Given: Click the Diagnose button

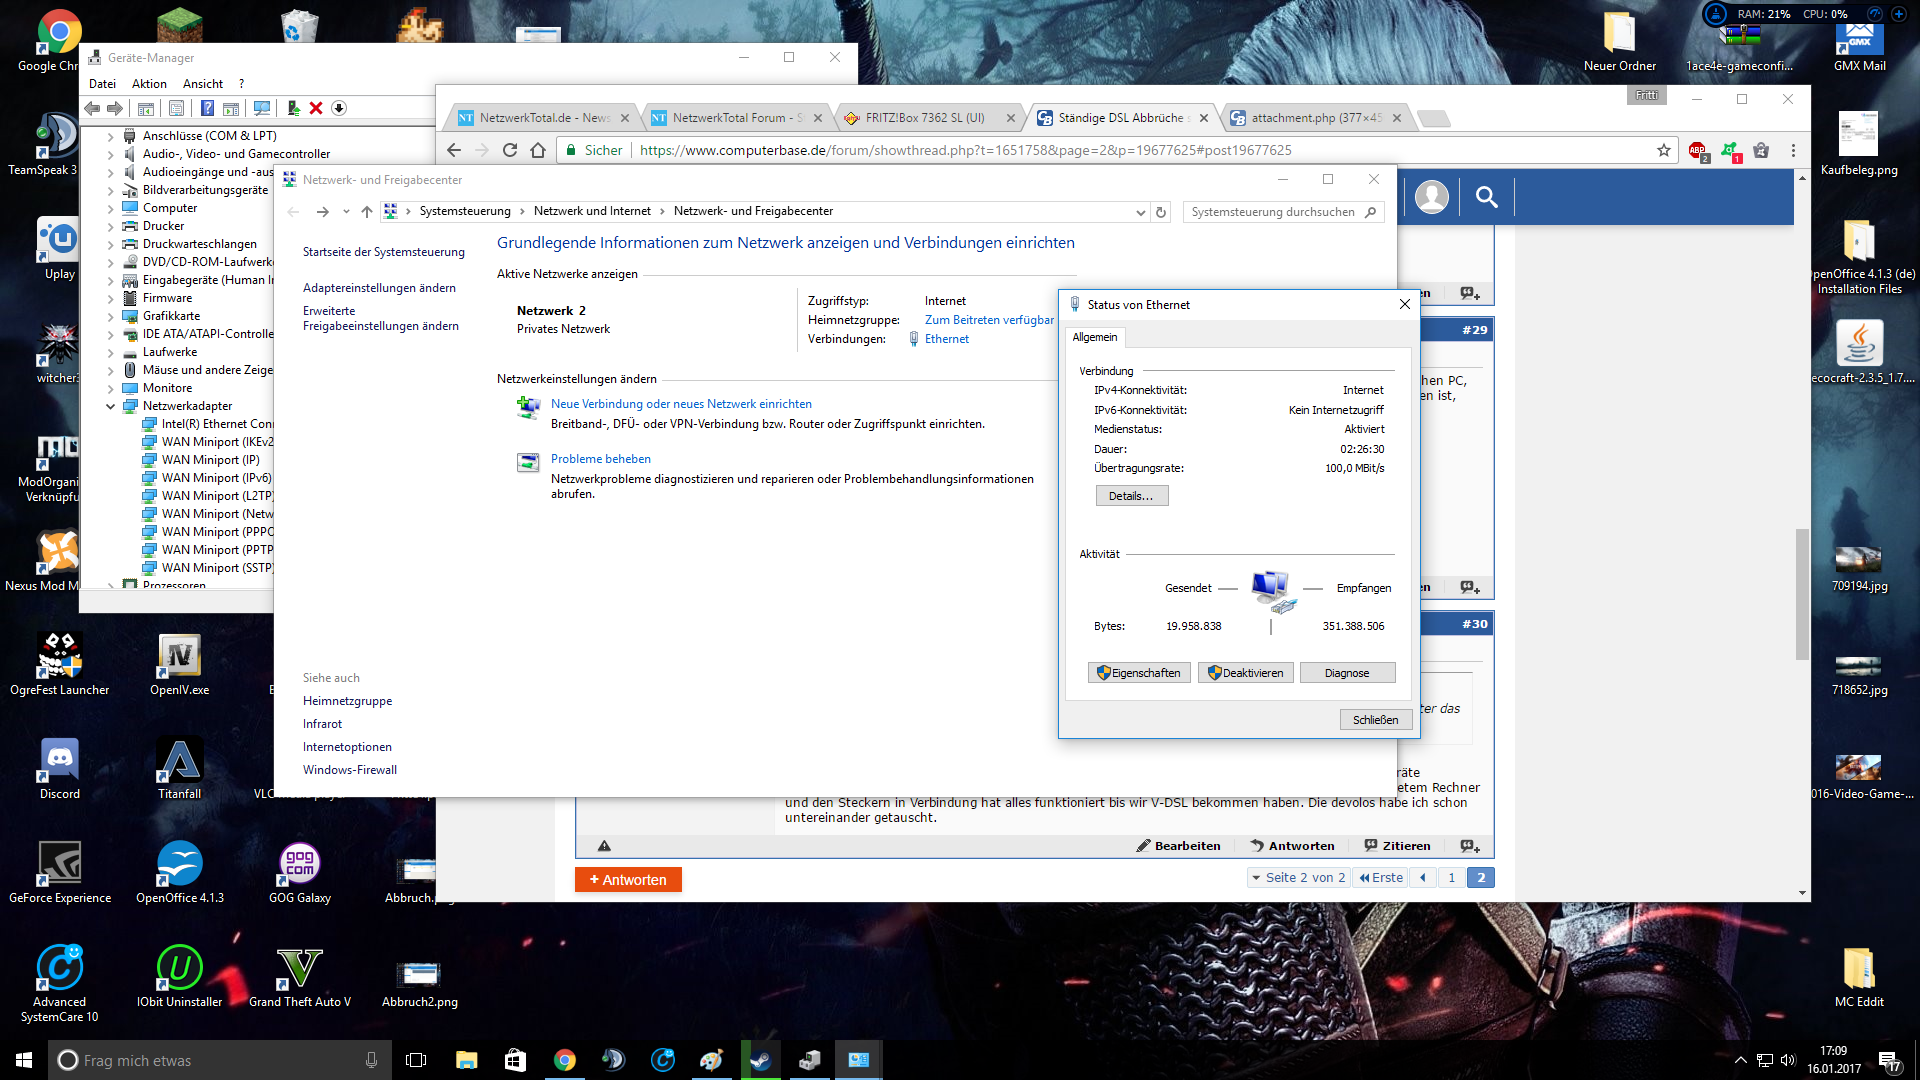Looking at the screenshot, I should click(1346, 673).
